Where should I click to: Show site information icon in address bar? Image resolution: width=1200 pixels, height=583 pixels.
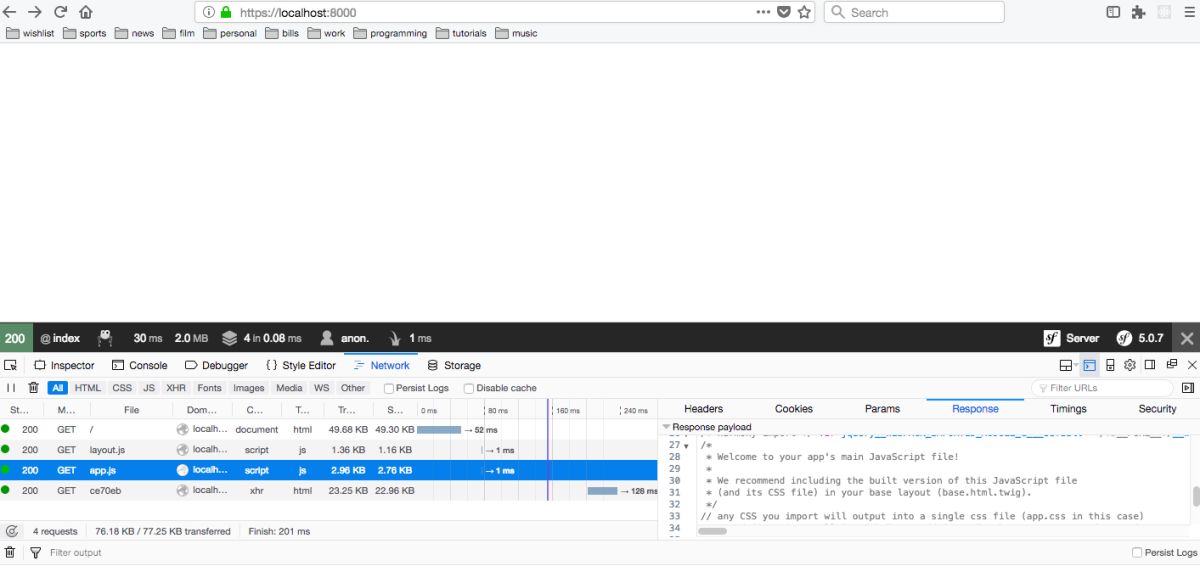click(209, 13)
